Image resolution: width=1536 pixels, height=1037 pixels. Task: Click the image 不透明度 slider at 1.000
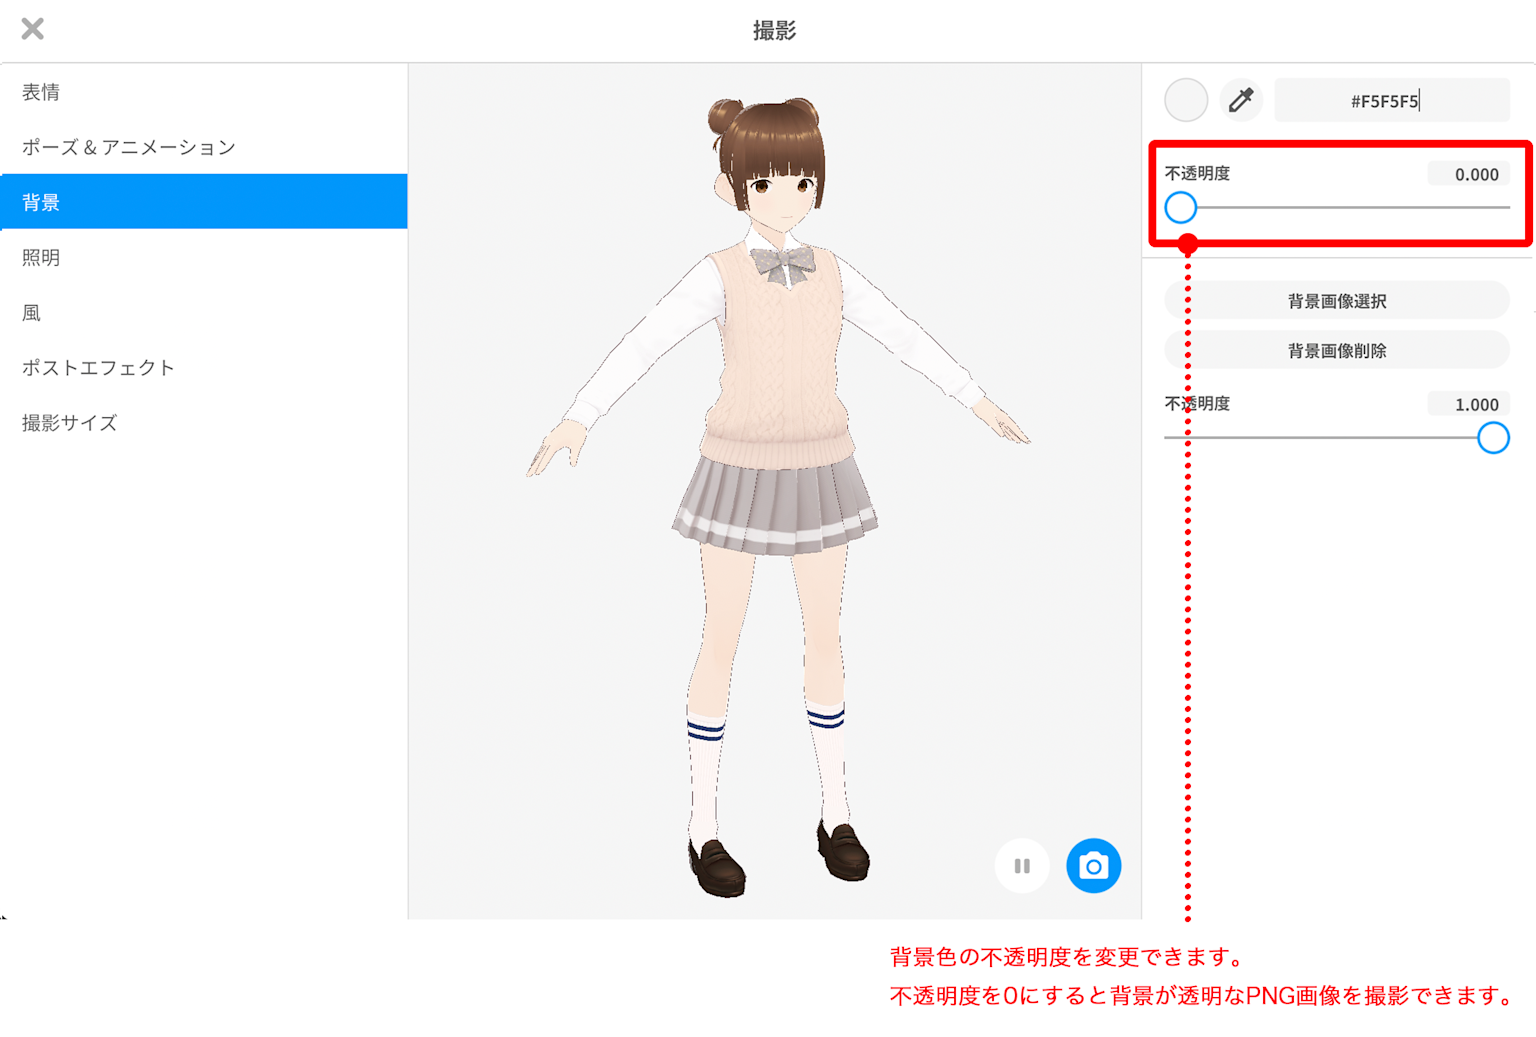(x=1494, y=438)
